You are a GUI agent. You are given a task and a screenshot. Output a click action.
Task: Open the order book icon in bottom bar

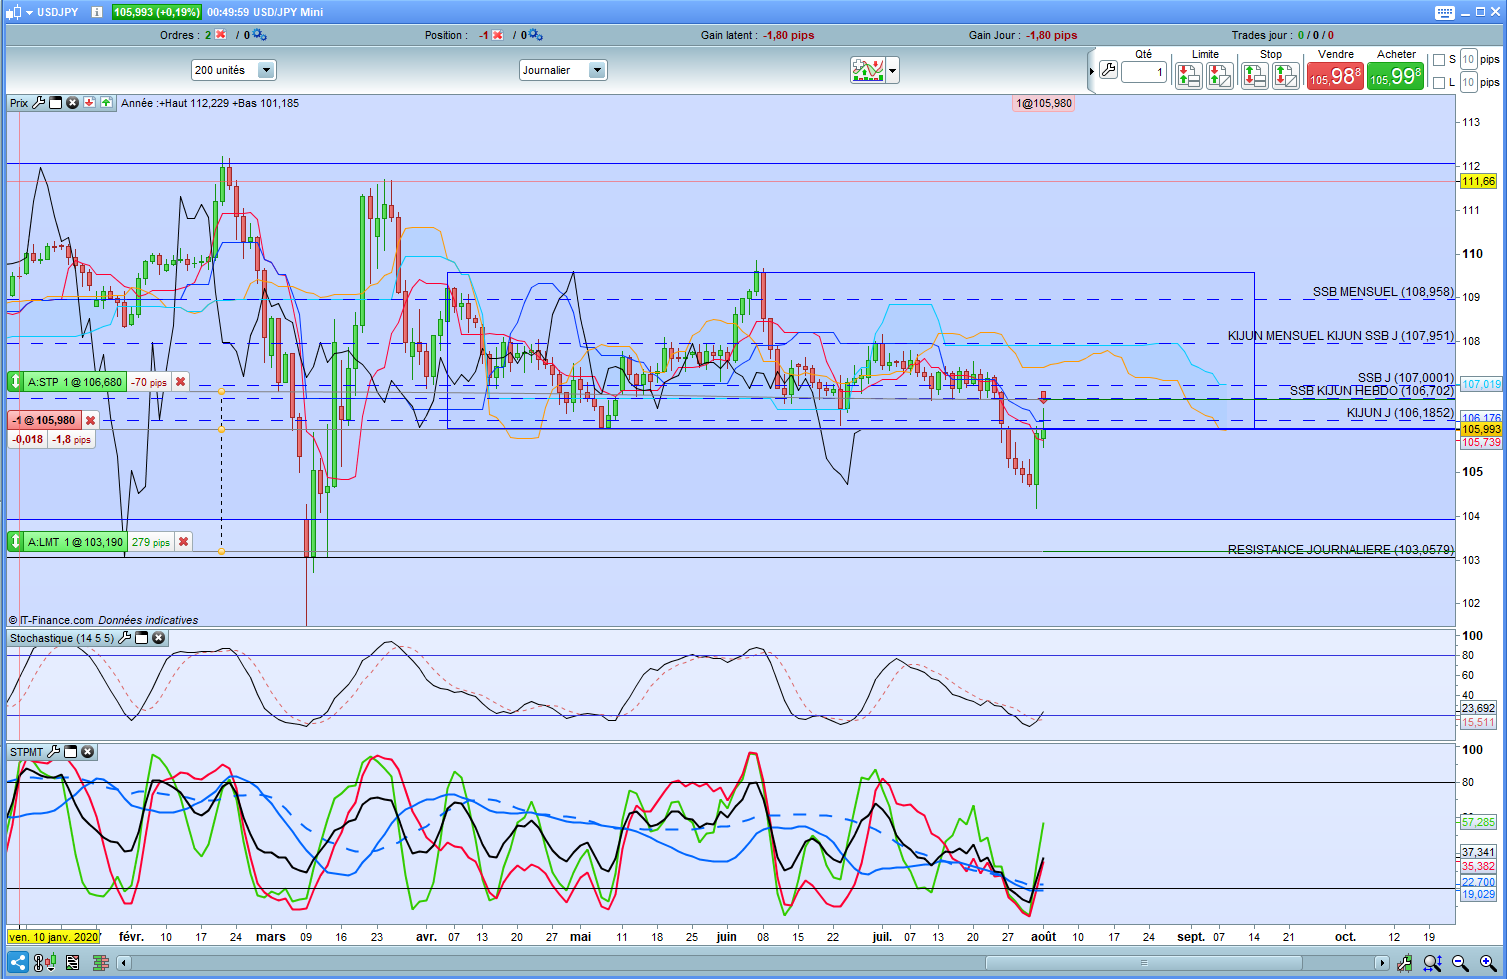click(100, 963)
